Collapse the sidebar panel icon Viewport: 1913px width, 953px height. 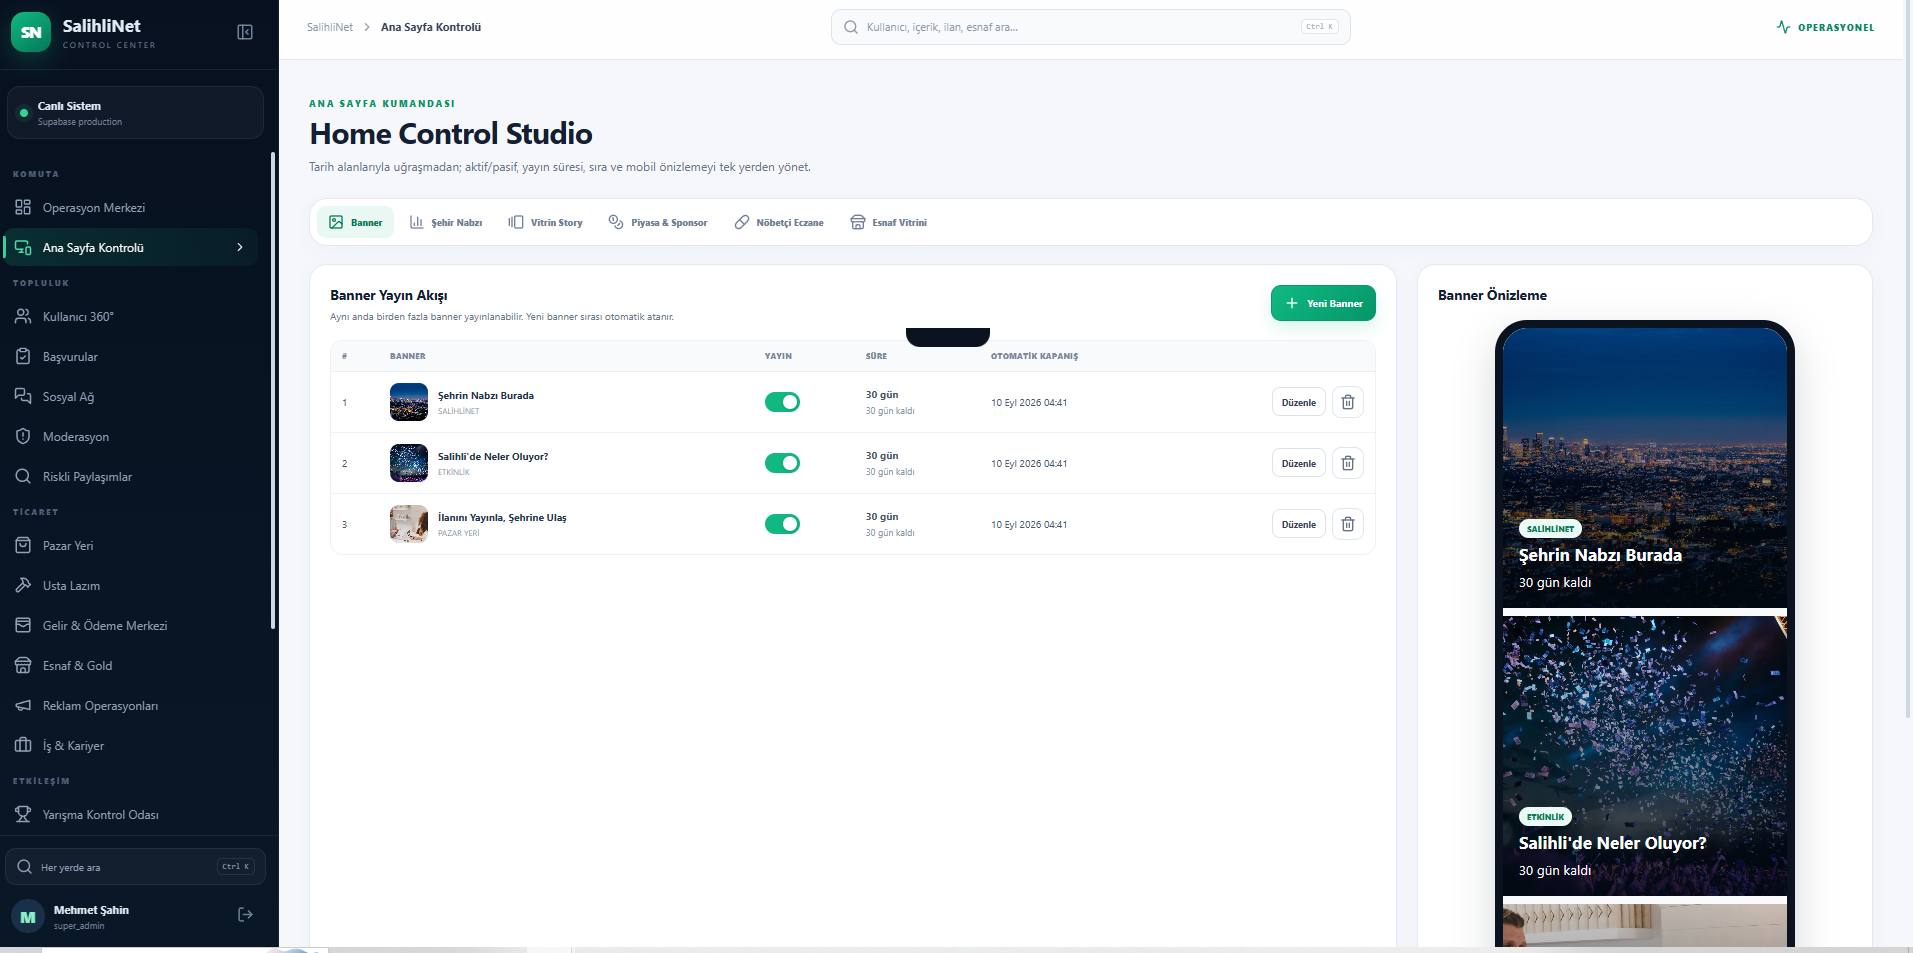pyautogui.click(x=245, y=32)
